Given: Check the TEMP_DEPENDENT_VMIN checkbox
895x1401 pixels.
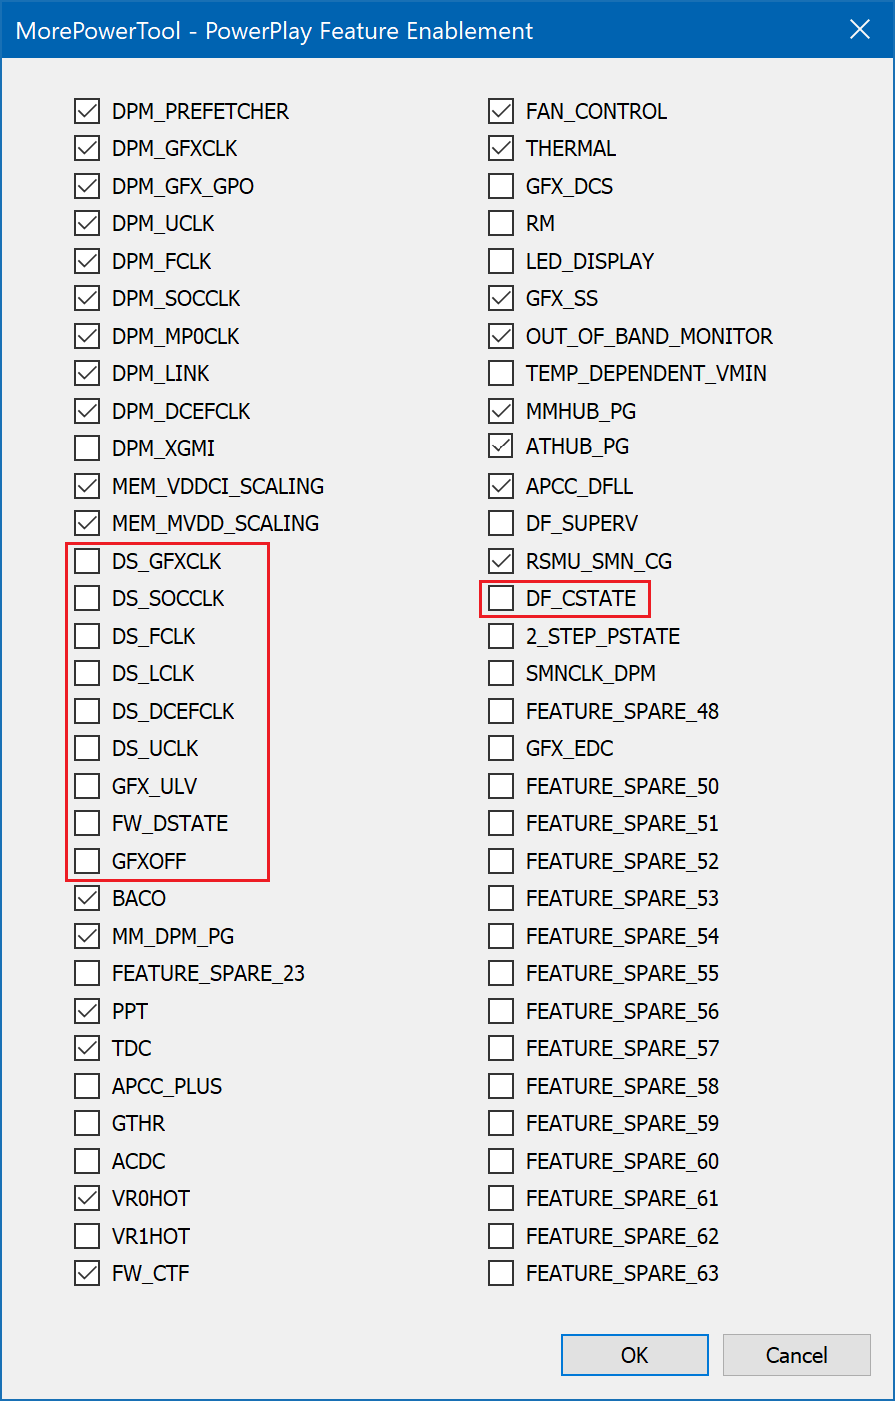Looking at the screenshot, I should [501, 373].
